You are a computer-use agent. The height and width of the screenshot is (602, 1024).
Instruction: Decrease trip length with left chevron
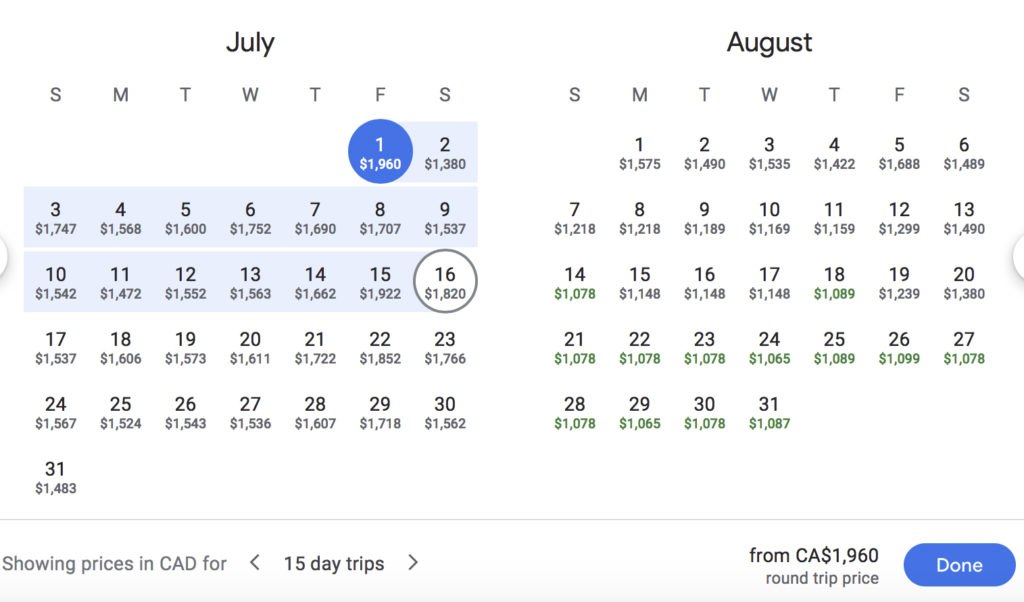255,563
